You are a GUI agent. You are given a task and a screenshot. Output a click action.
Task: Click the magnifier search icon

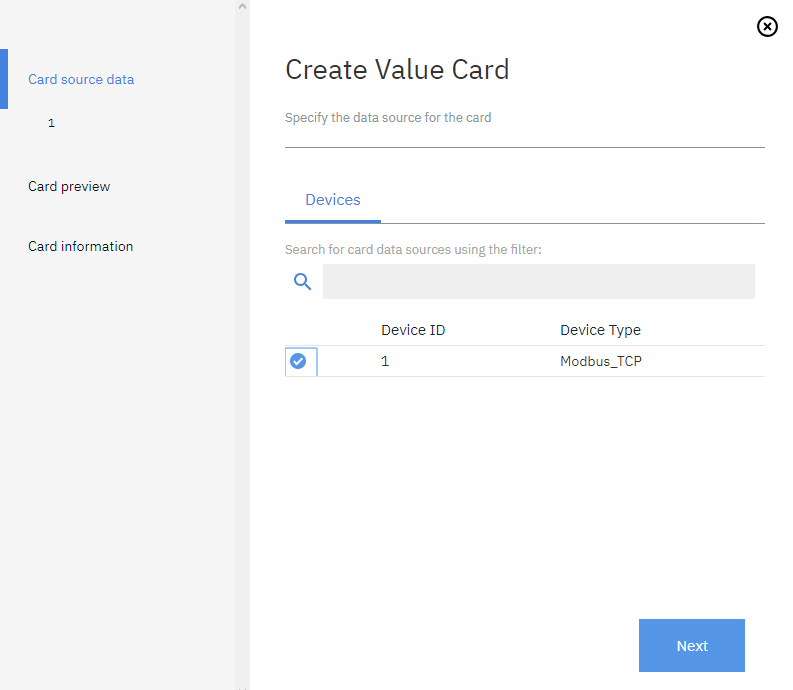pos(302,281)
